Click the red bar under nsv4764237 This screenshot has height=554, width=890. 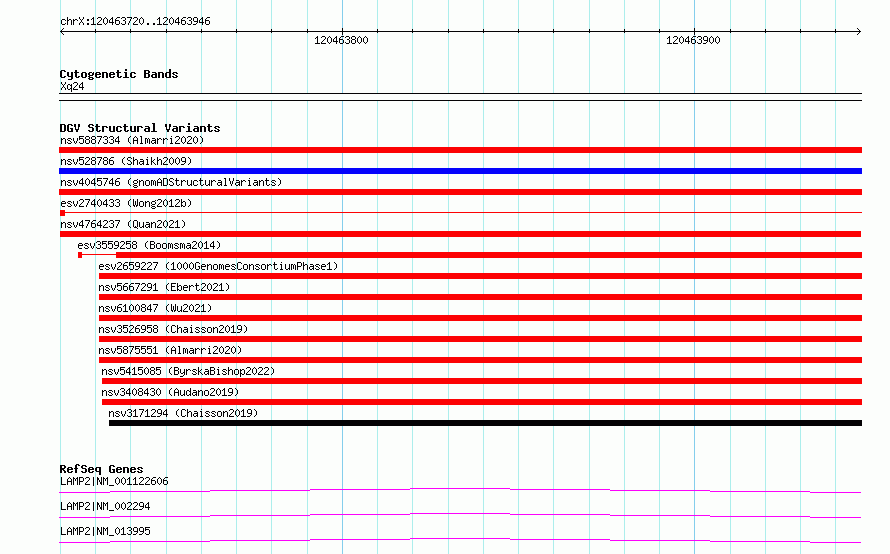tap(460, 234)
